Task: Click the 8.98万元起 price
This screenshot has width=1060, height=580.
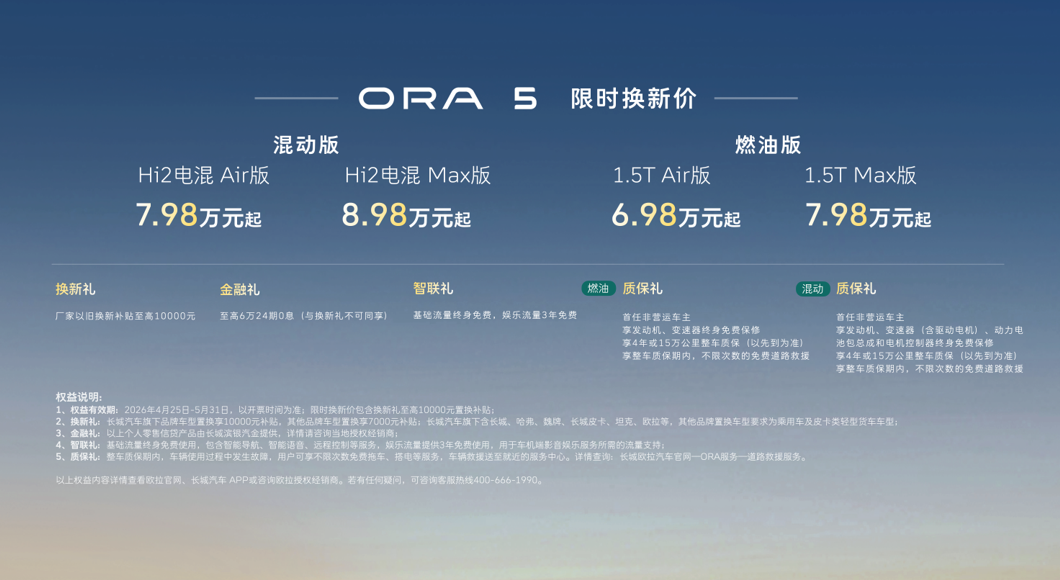Action: click(406, 216)
